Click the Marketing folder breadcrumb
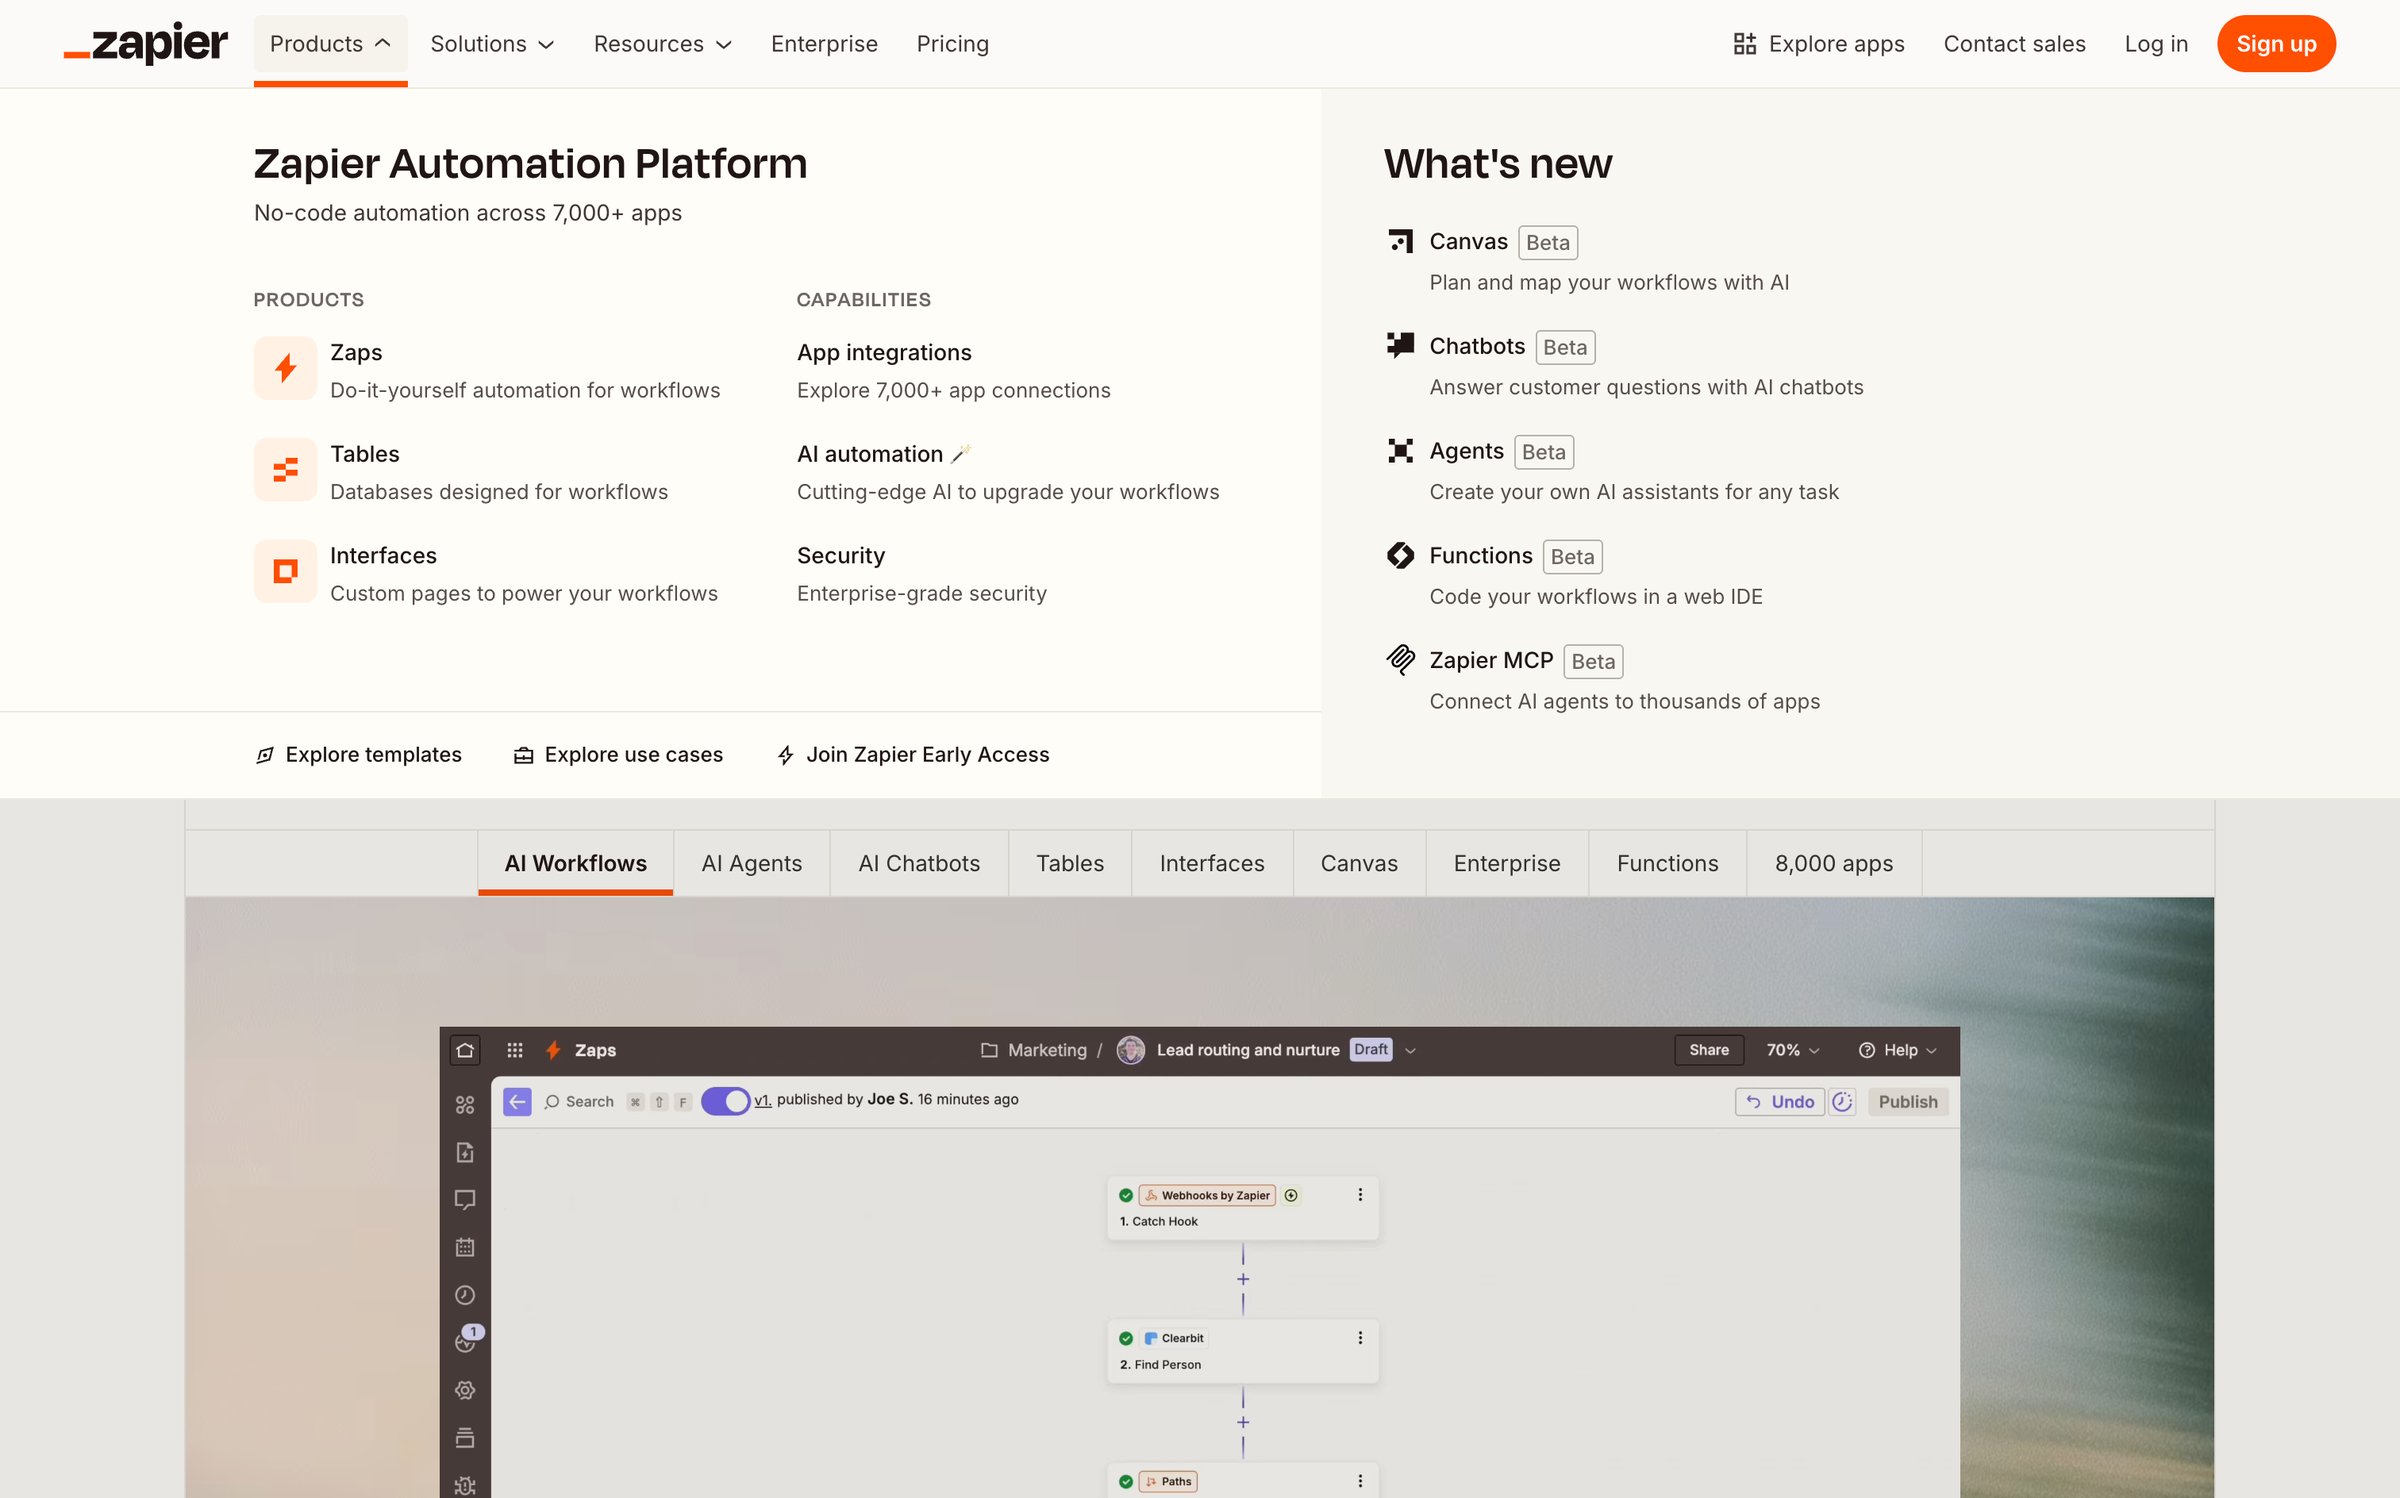Viewport: 2400px width, 1498px height. [x=1034, y=1050]
